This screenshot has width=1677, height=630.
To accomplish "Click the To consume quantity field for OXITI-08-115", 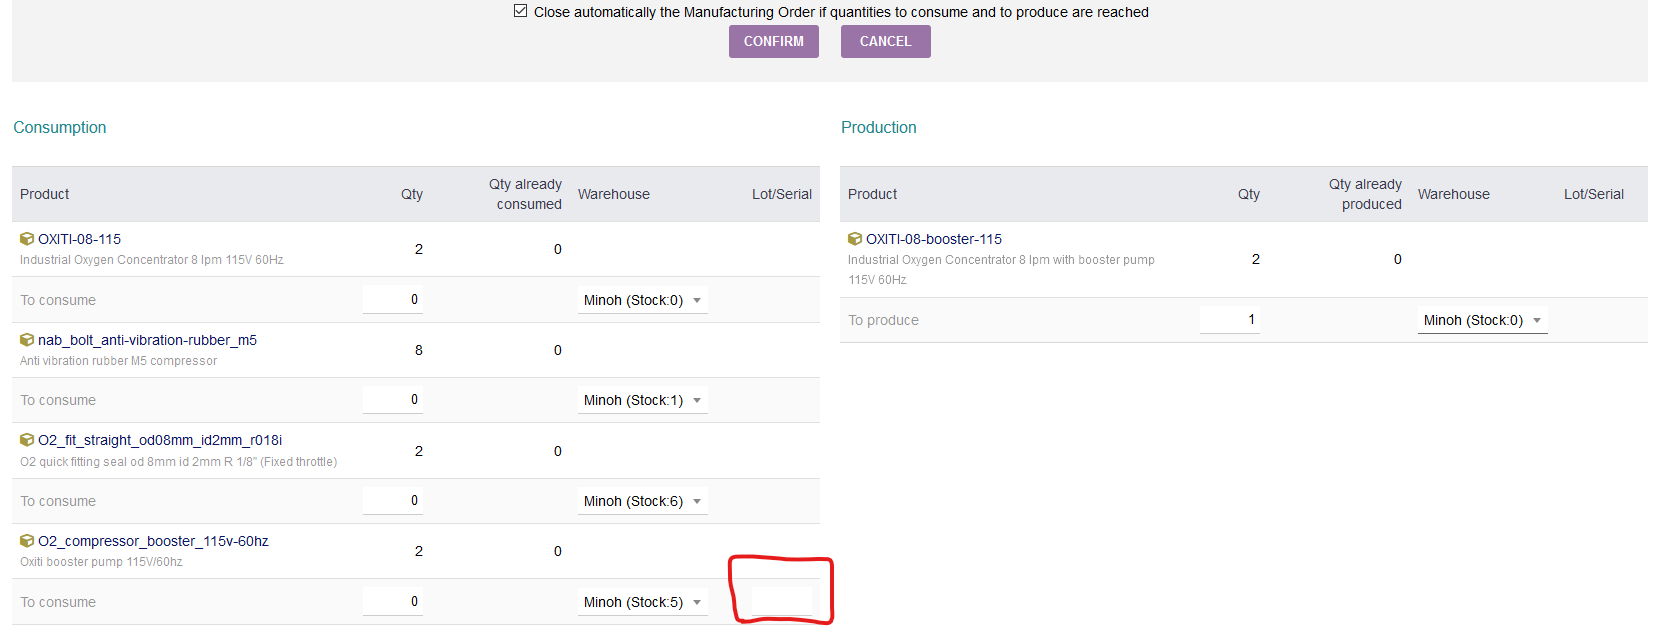I will coord(393,299).
